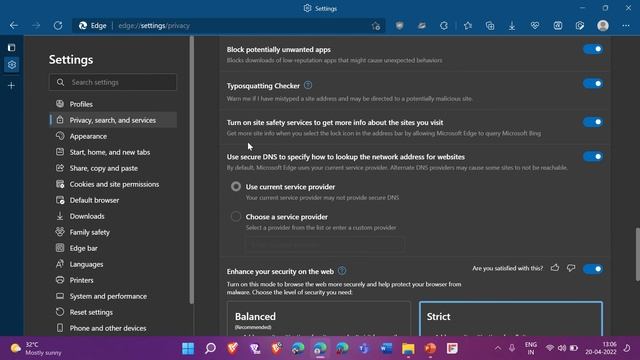
Task: Click the custom DNS provider field
Action: (x=324, y=244)
